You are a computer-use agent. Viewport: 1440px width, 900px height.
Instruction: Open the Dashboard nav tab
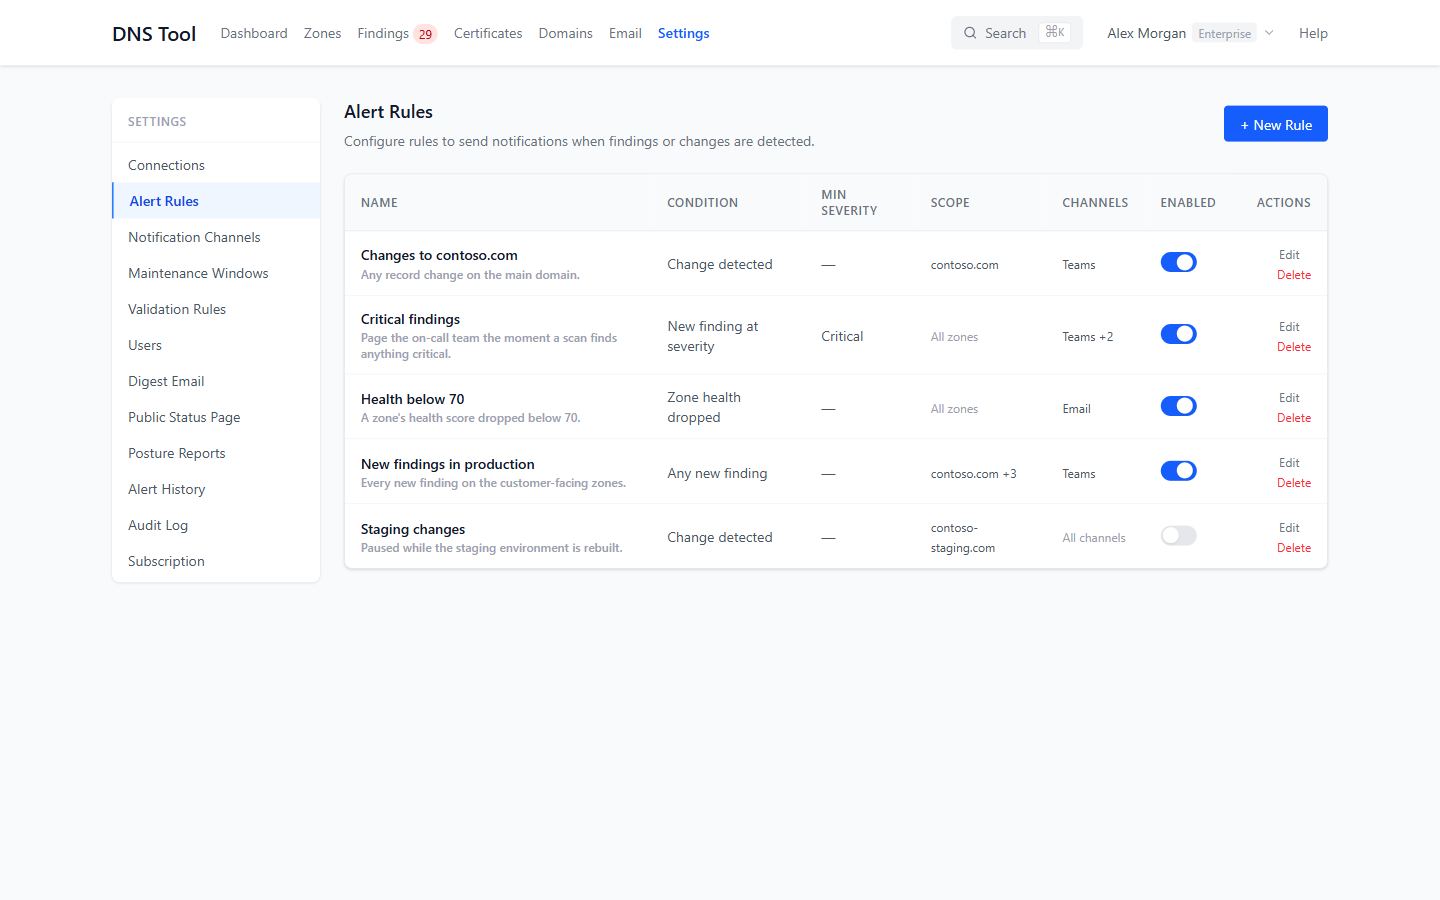coord(254,33)
